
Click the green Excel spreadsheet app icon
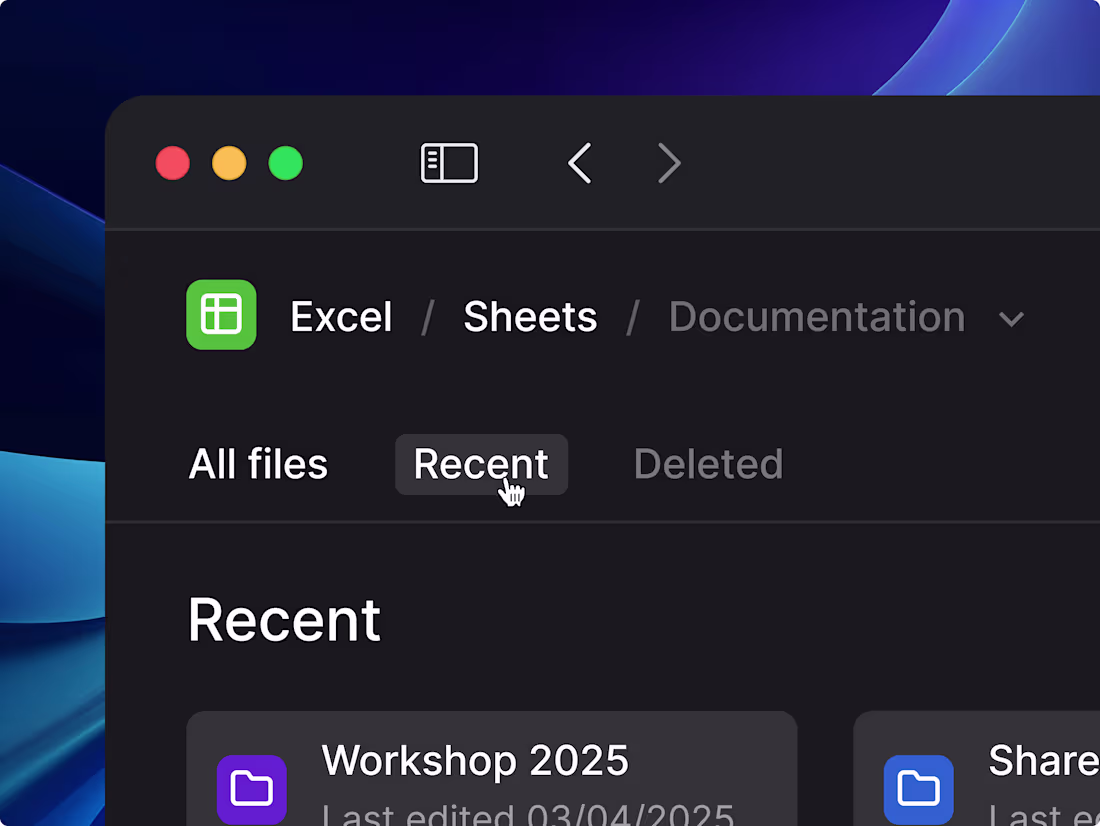[221, 314]
